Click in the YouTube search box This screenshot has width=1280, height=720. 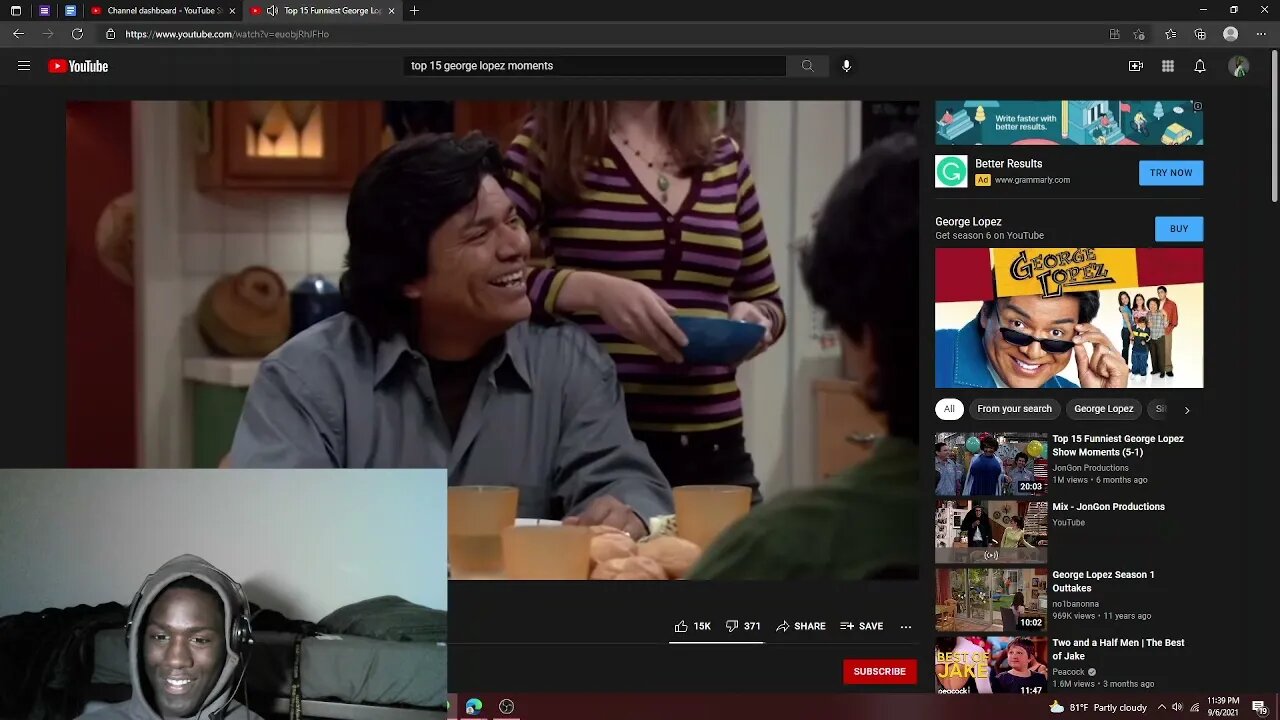(595, 66)
